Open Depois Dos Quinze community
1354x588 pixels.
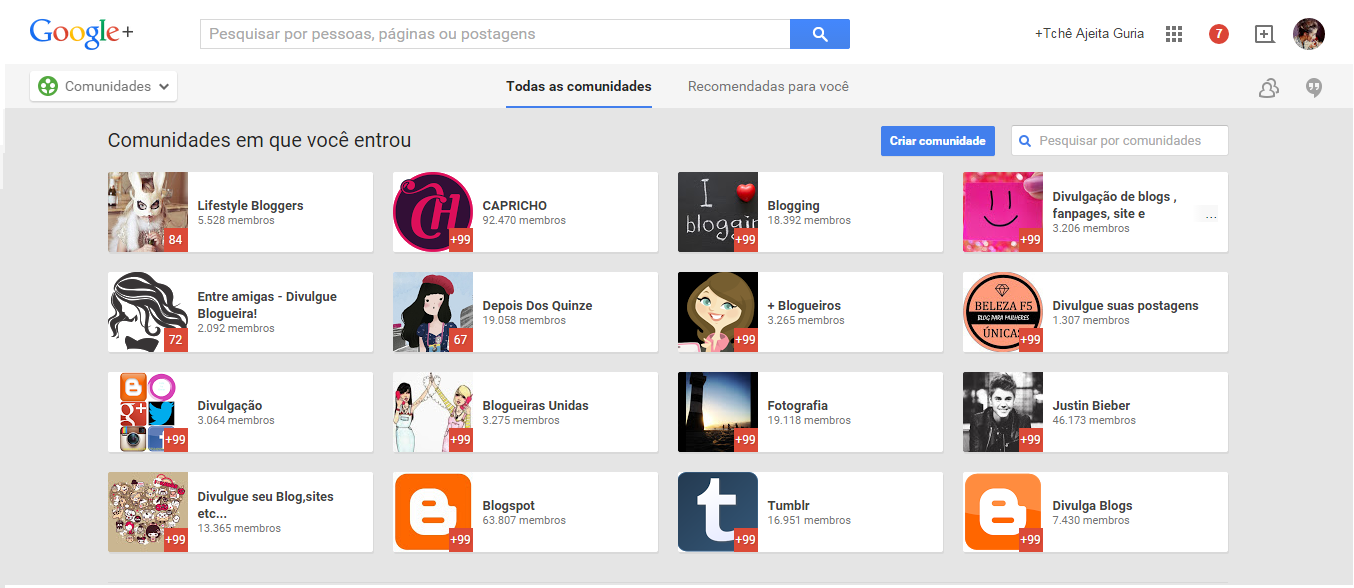point(537,305)
